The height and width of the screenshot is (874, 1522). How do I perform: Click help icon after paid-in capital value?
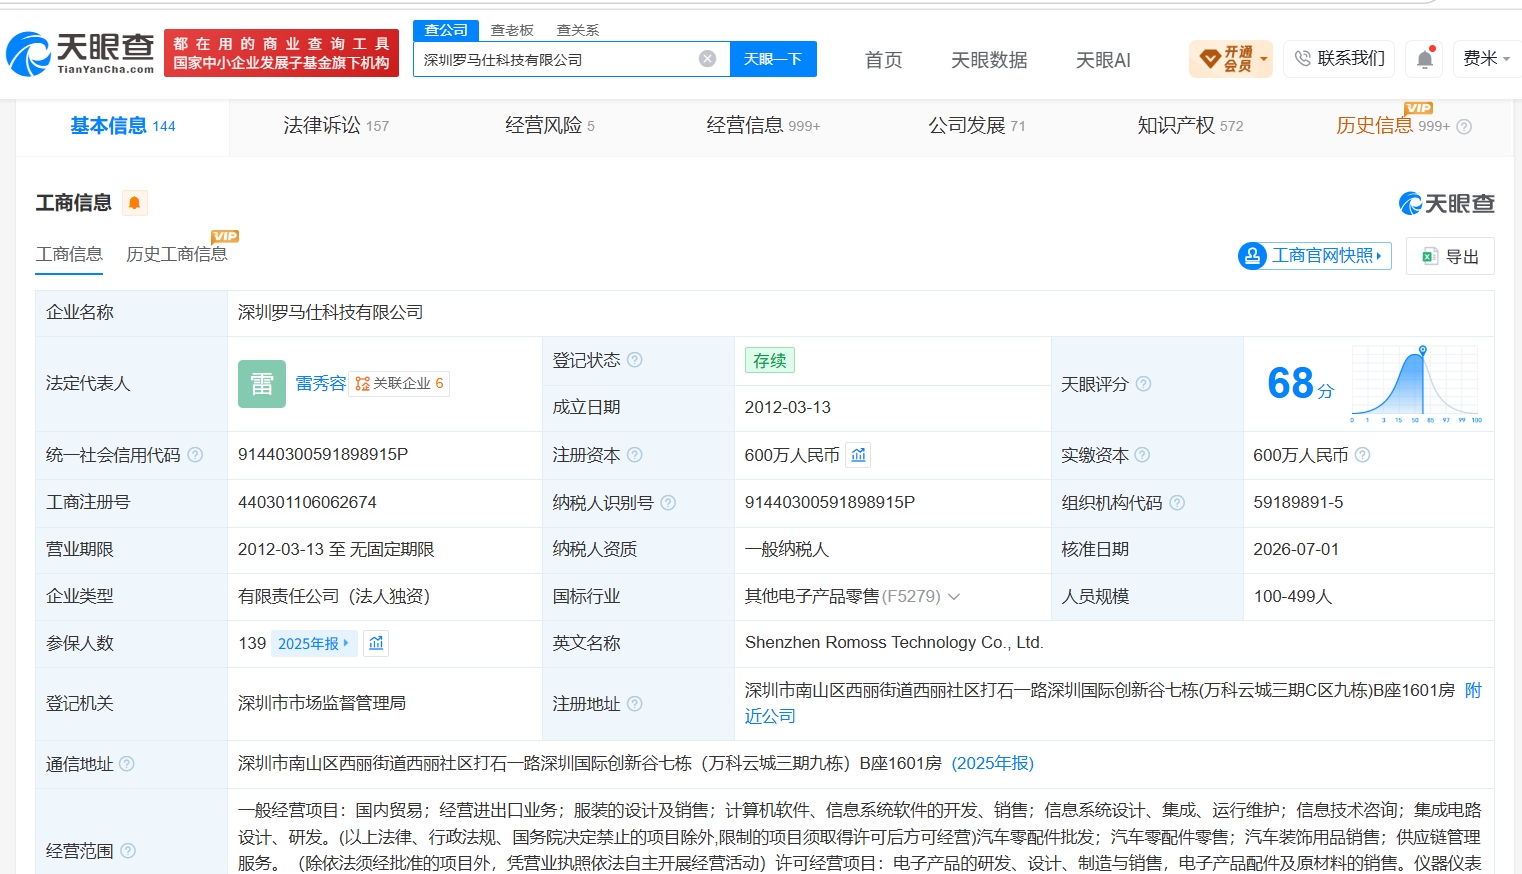pos(1362,455)
